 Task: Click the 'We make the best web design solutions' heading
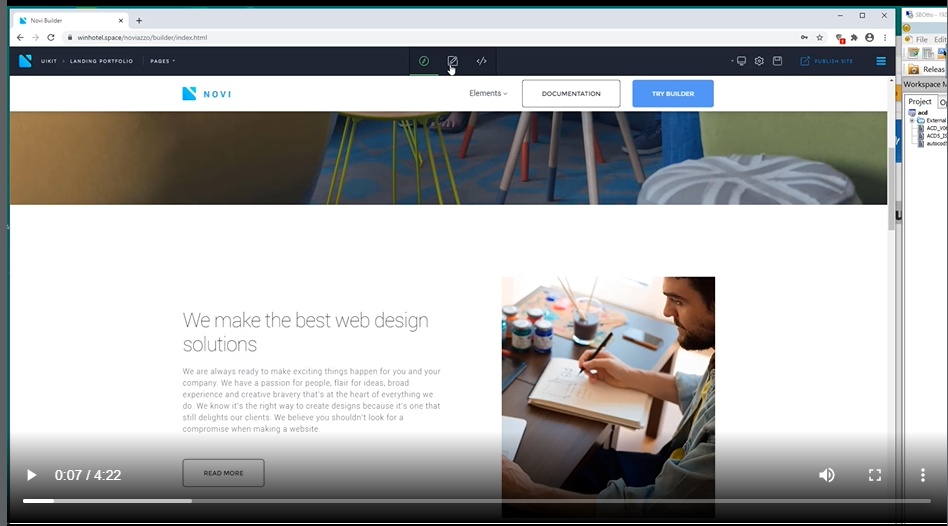click(305, 332)
